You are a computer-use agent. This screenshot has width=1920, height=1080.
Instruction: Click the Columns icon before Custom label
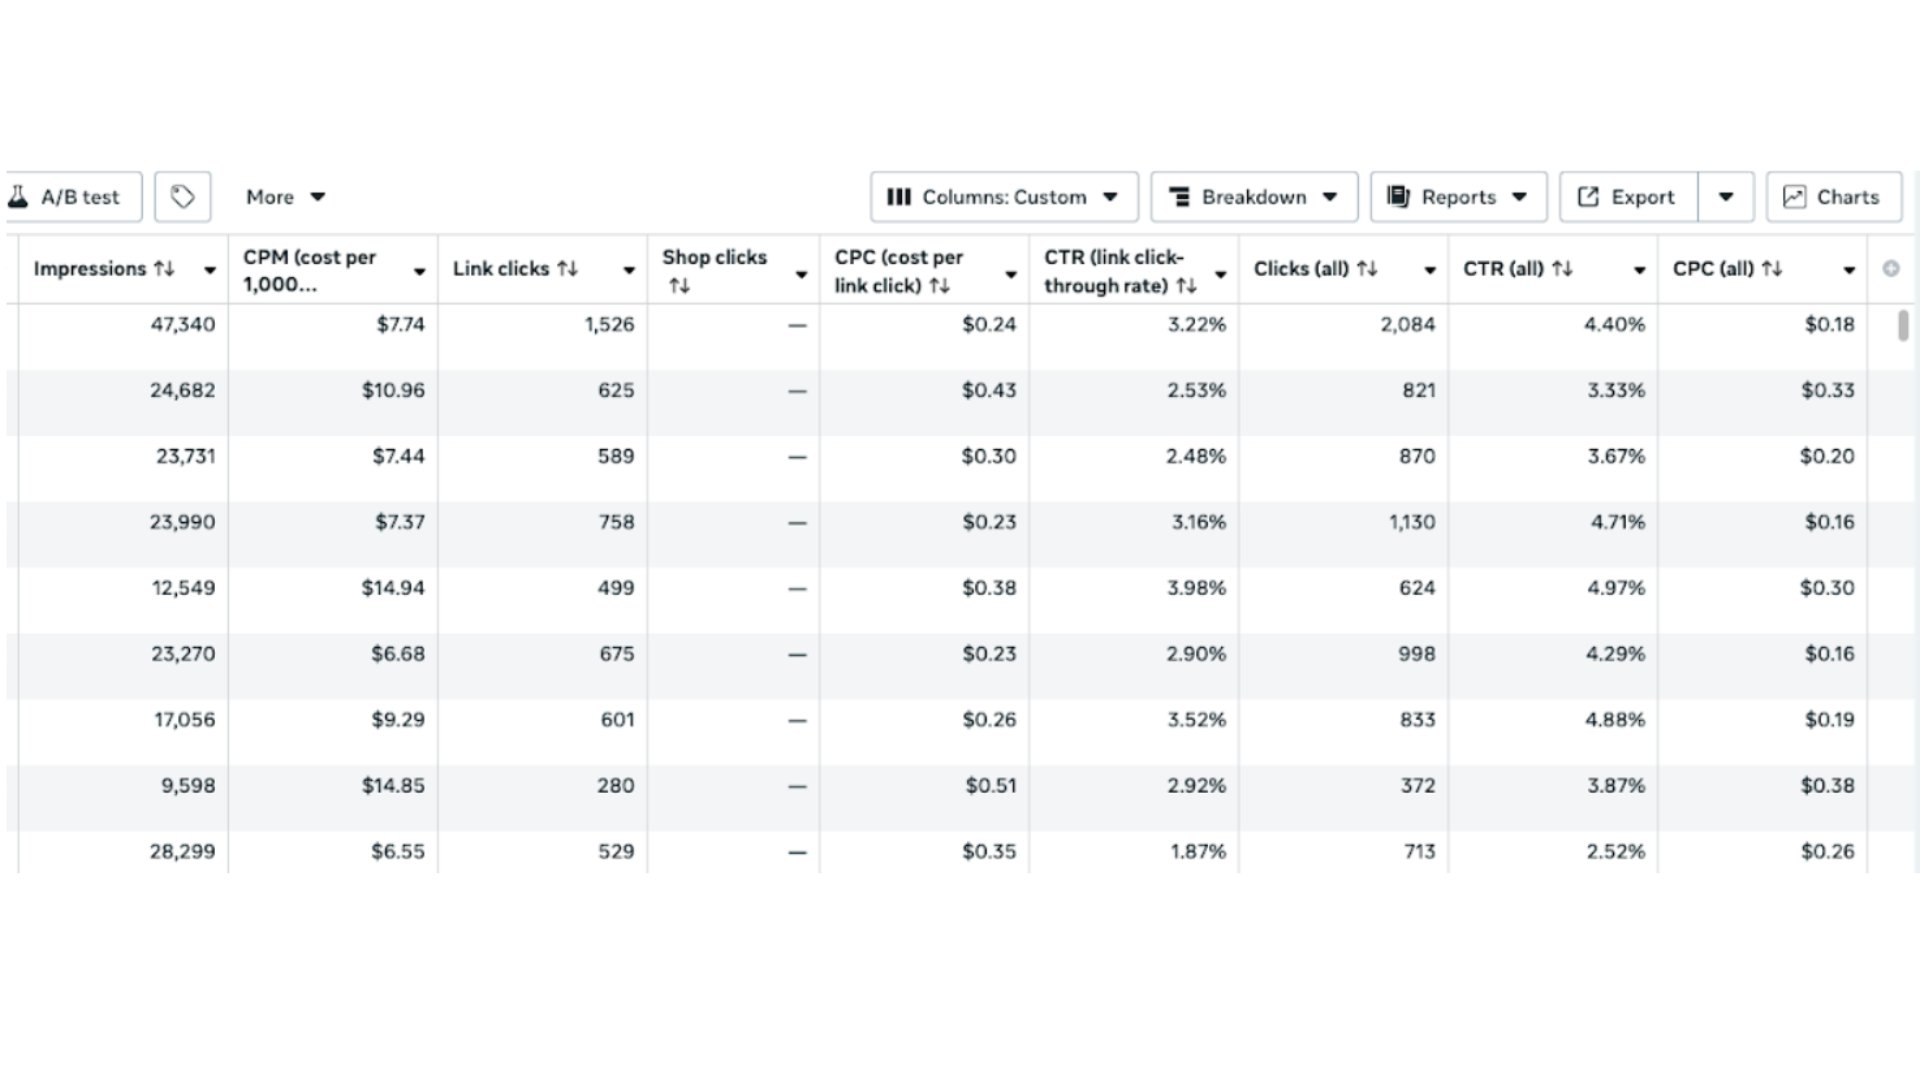[x=899, y=197]
